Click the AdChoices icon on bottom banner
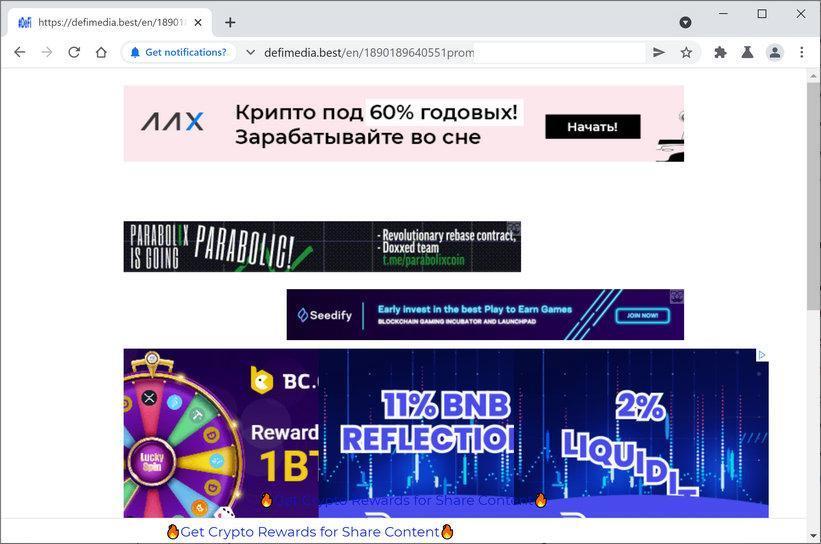The image size is (821, 544). pos(762,355)
